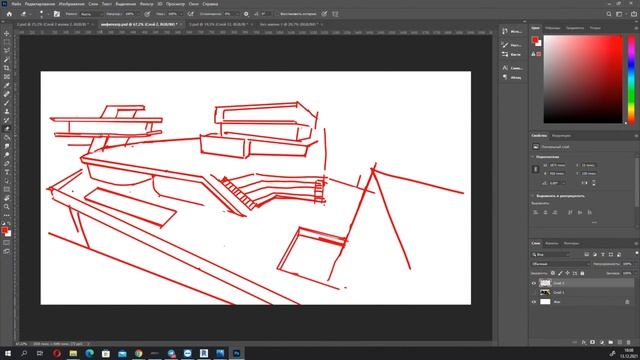
Task: Select the Lasso tool
Action: (x=7, y=50)
